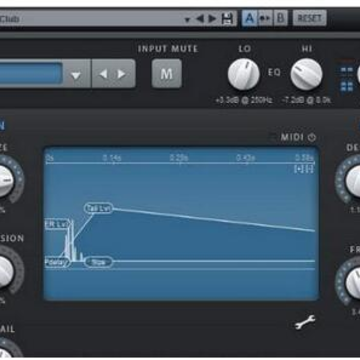Select previous model with left arrow button
This screenshot has width=360, height=360.
click(x=103, y=74)
